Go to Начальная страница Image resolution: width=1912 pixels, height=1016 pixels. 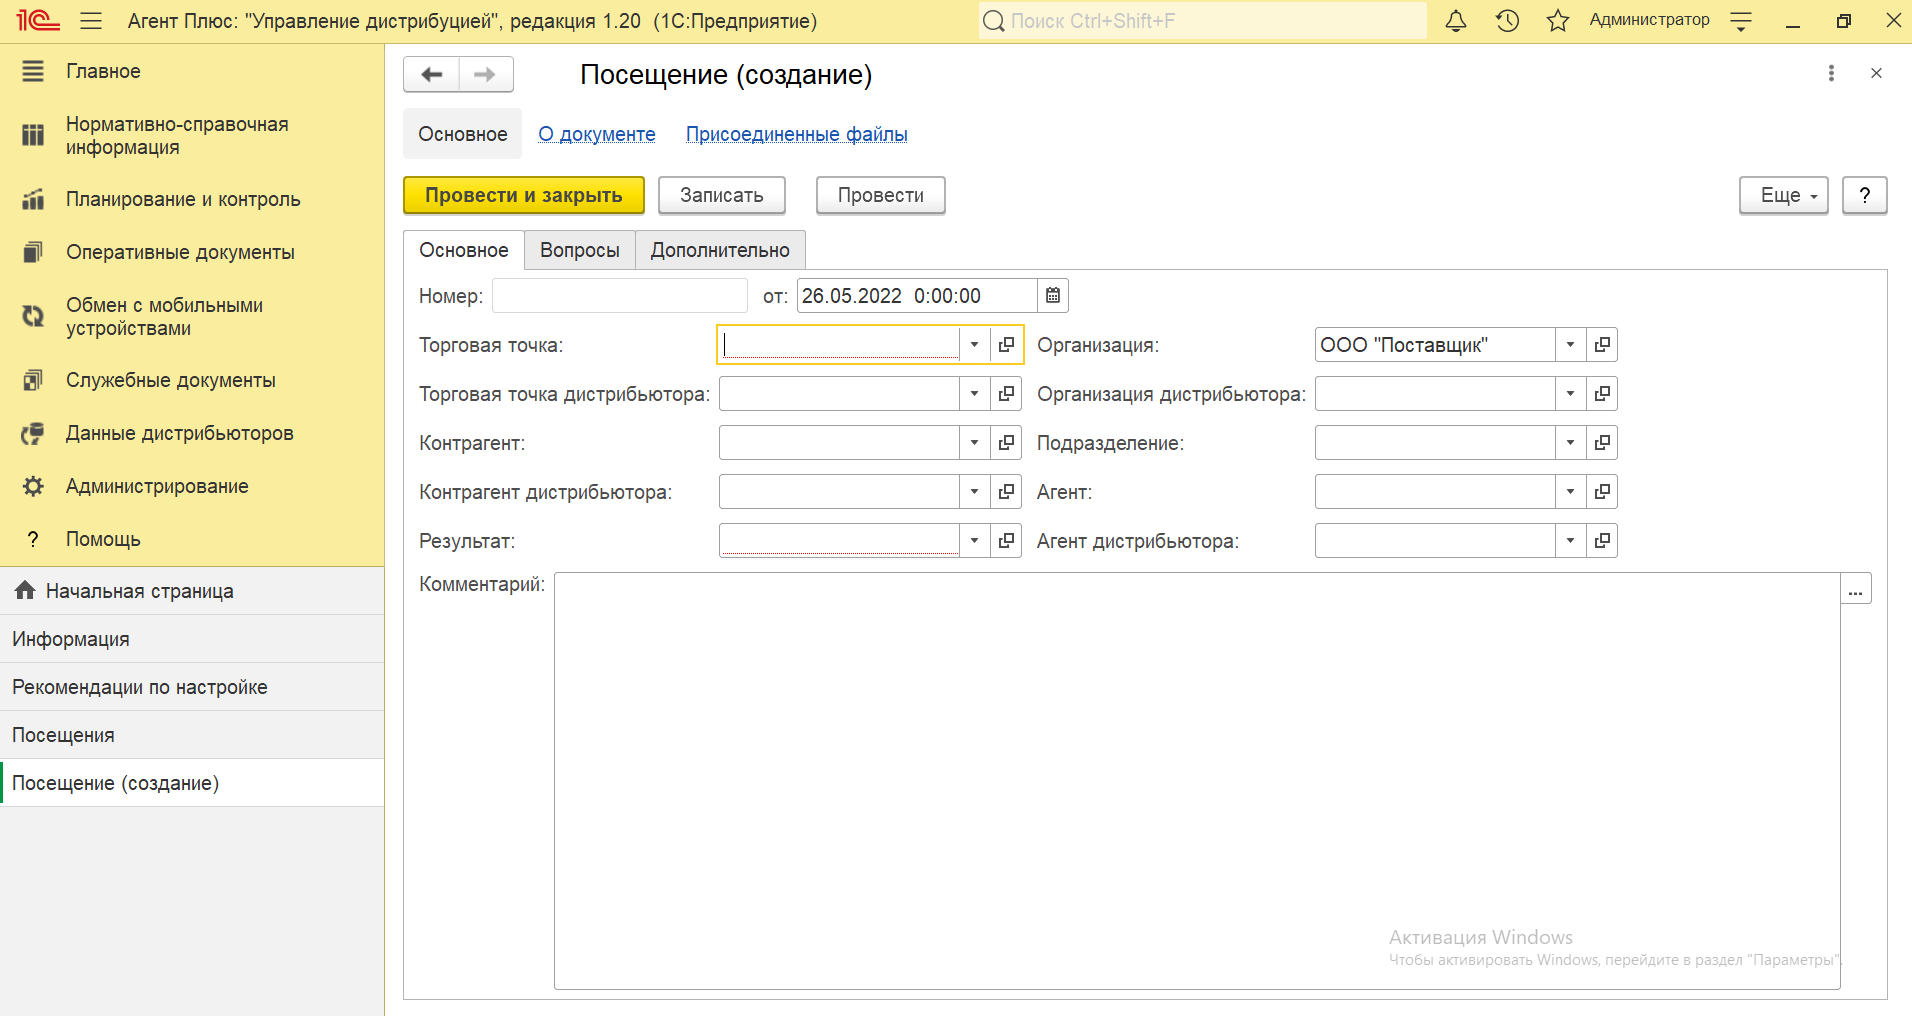coord(192,591)
